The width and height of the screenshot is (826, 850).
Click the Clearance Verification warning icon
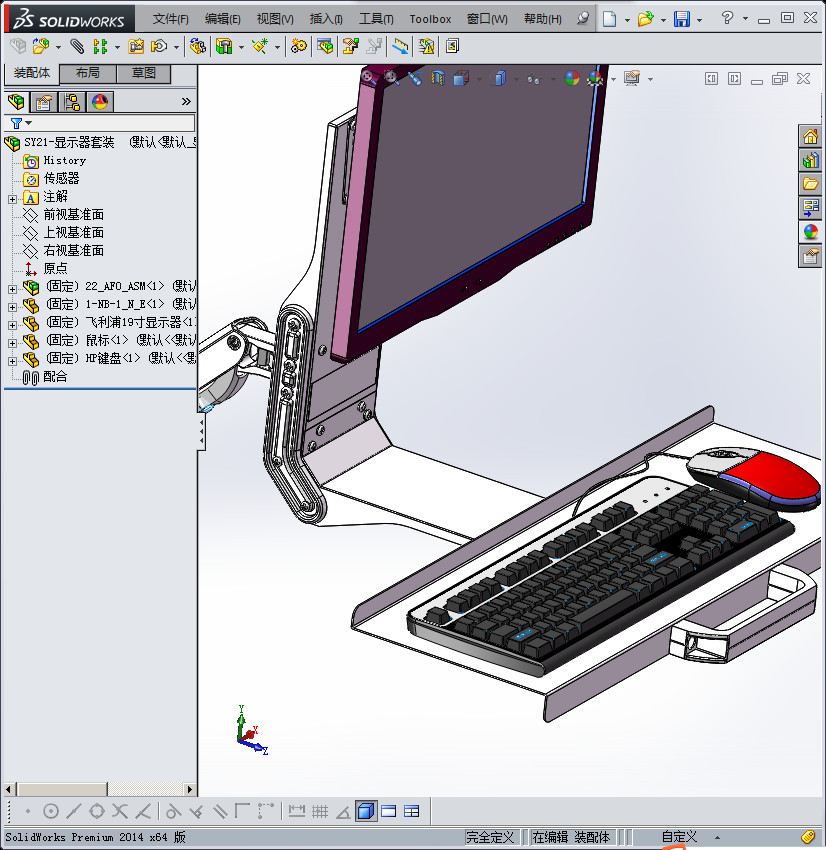(x=427, y=47)
